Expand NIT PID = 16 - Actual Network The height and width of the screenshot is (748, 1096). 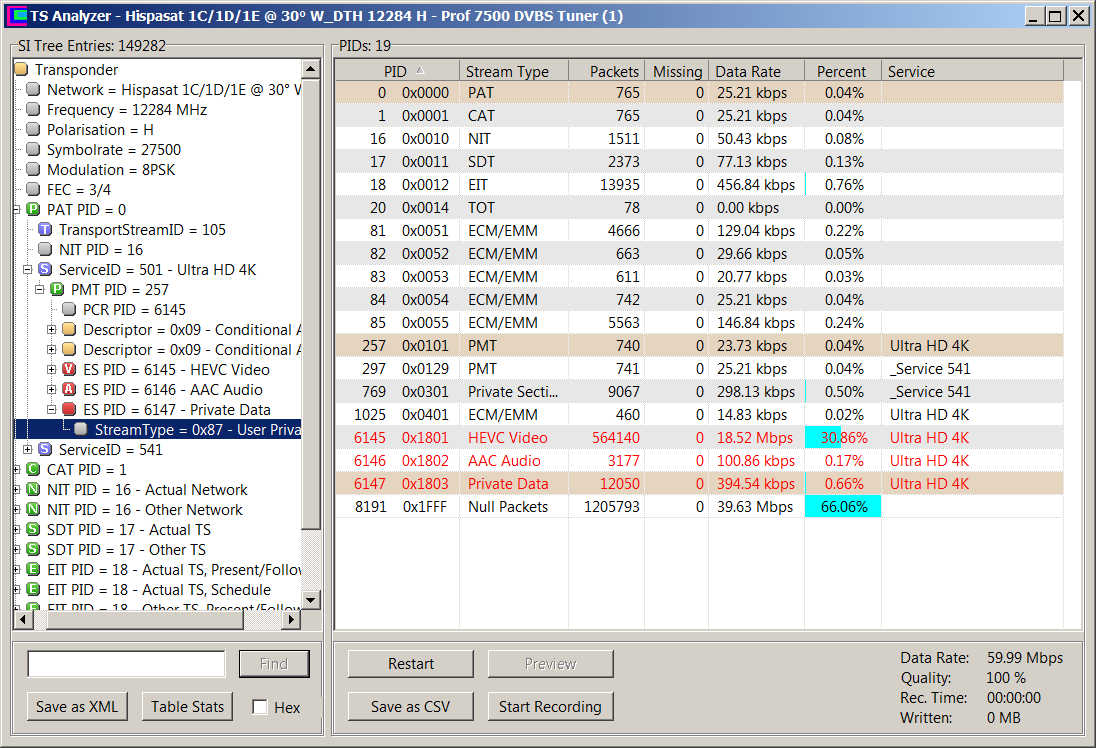(19, 490)
